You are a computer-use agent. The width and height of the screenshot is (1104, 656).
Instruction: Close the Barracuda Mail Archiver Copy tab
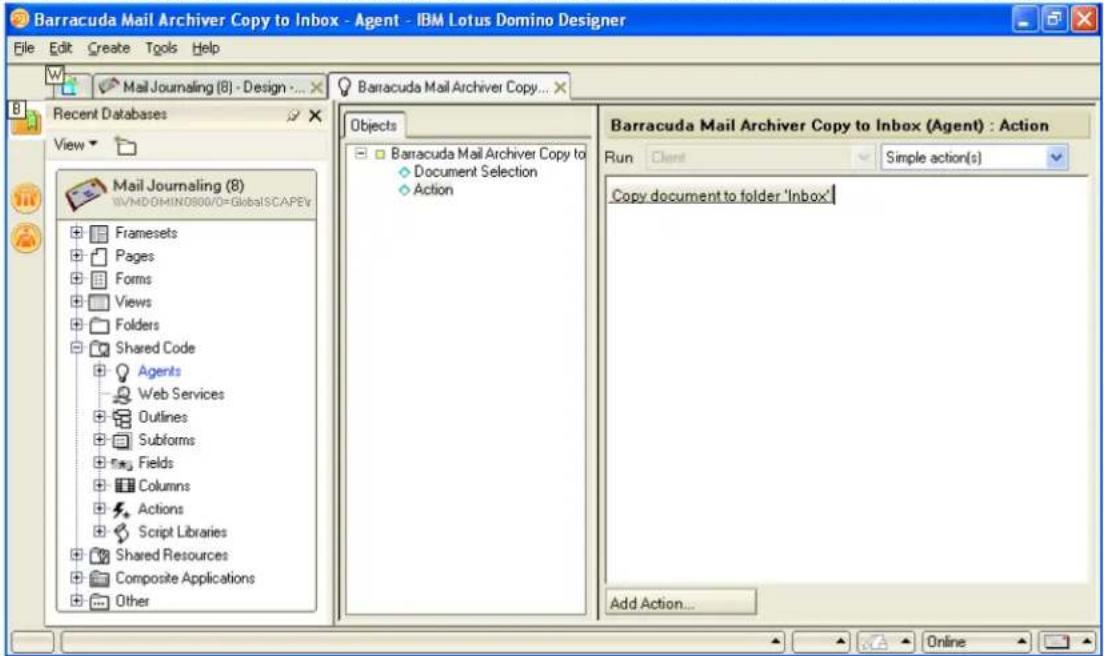(x=560, y=87)
